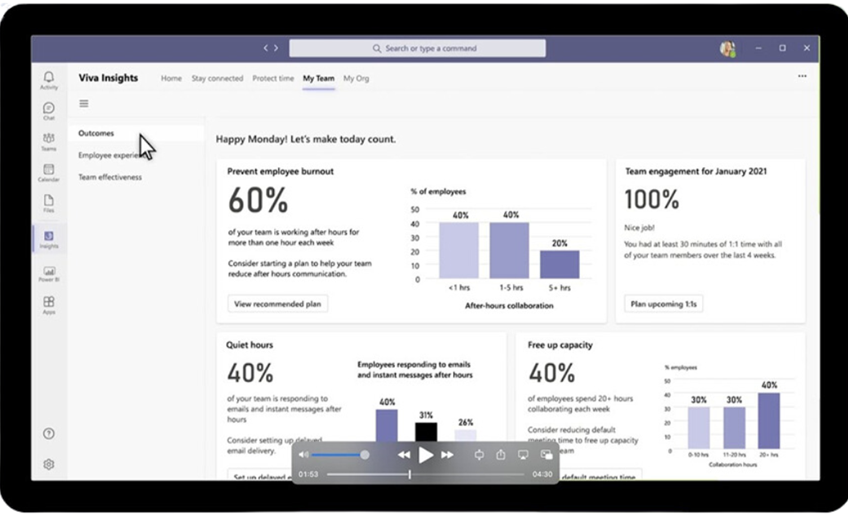848x514 pixels.
Task: Open the user profile avatar
Action: point(727,48)
